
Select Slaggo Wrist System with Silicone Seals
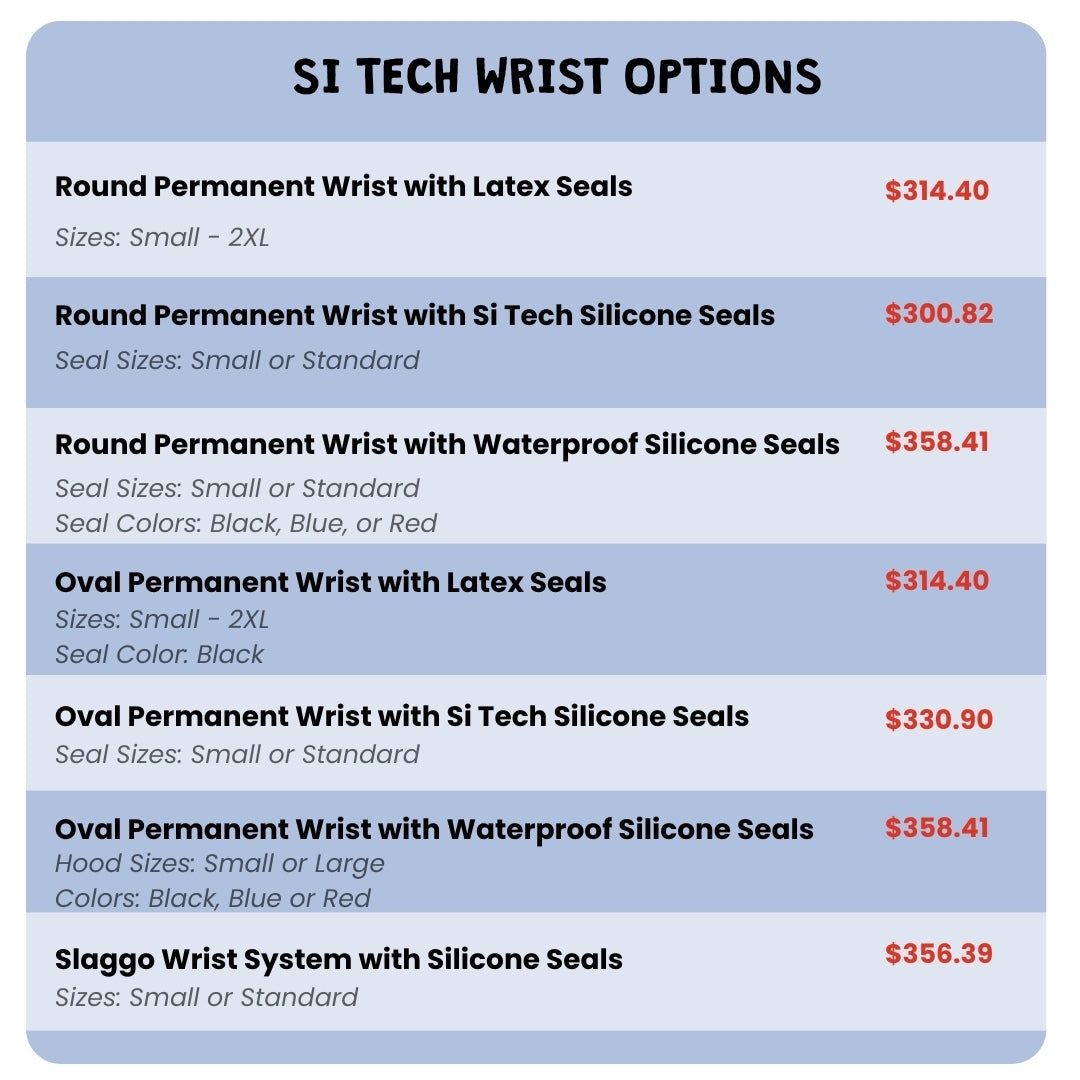coord(338,960)
